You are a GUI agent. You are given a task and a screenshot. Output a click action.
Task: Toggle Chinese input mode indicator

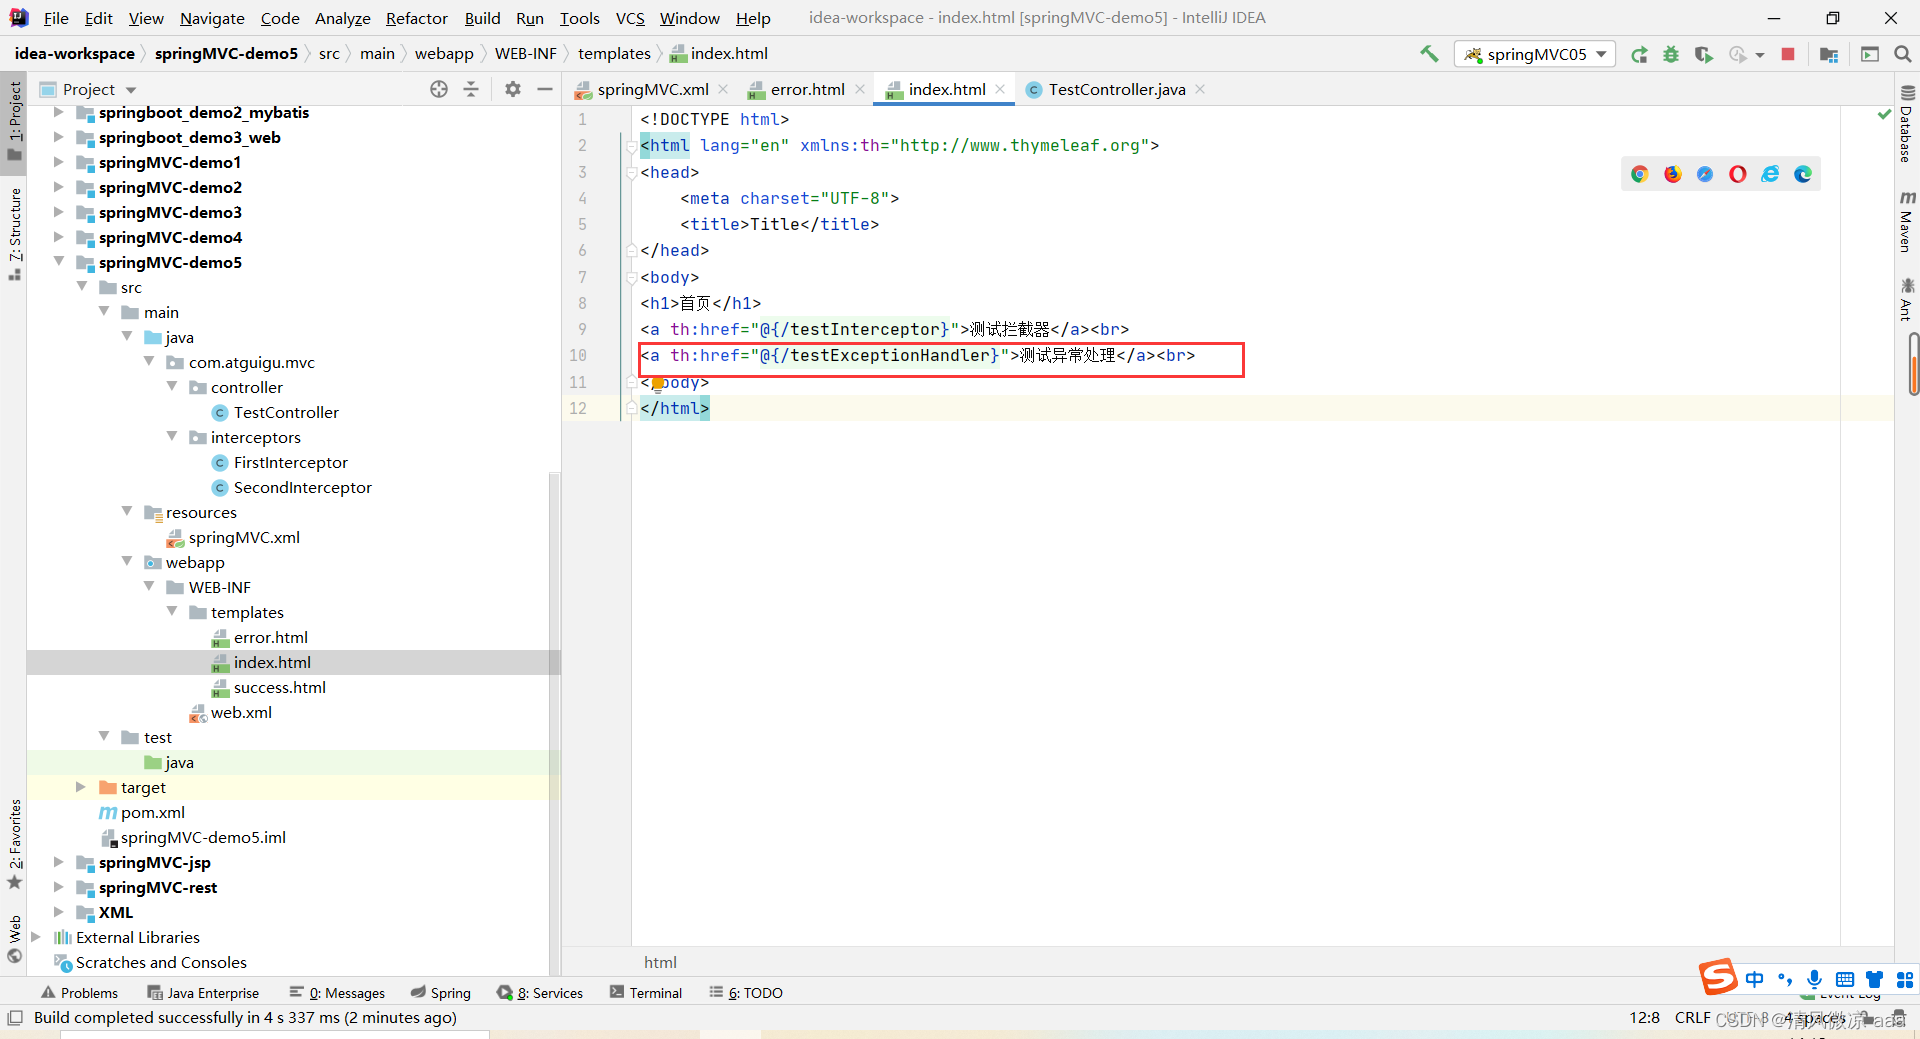pos(1755,979)
